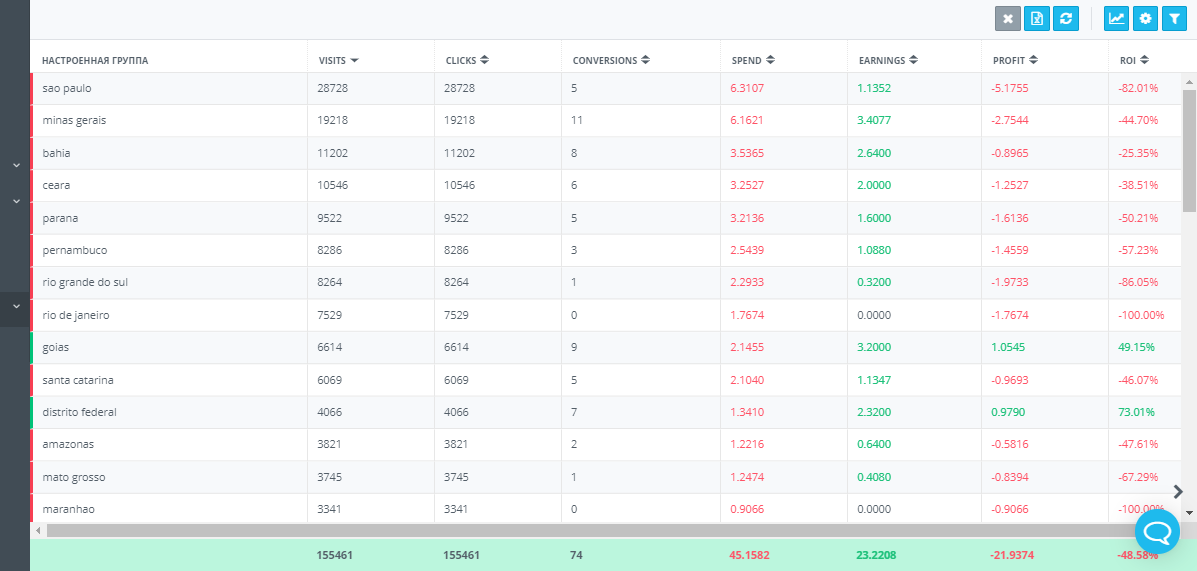The height and width of the screenshot is (571, 1197).
Task: Click santa catarina clicks value 6069
Action: pos(457,379)
